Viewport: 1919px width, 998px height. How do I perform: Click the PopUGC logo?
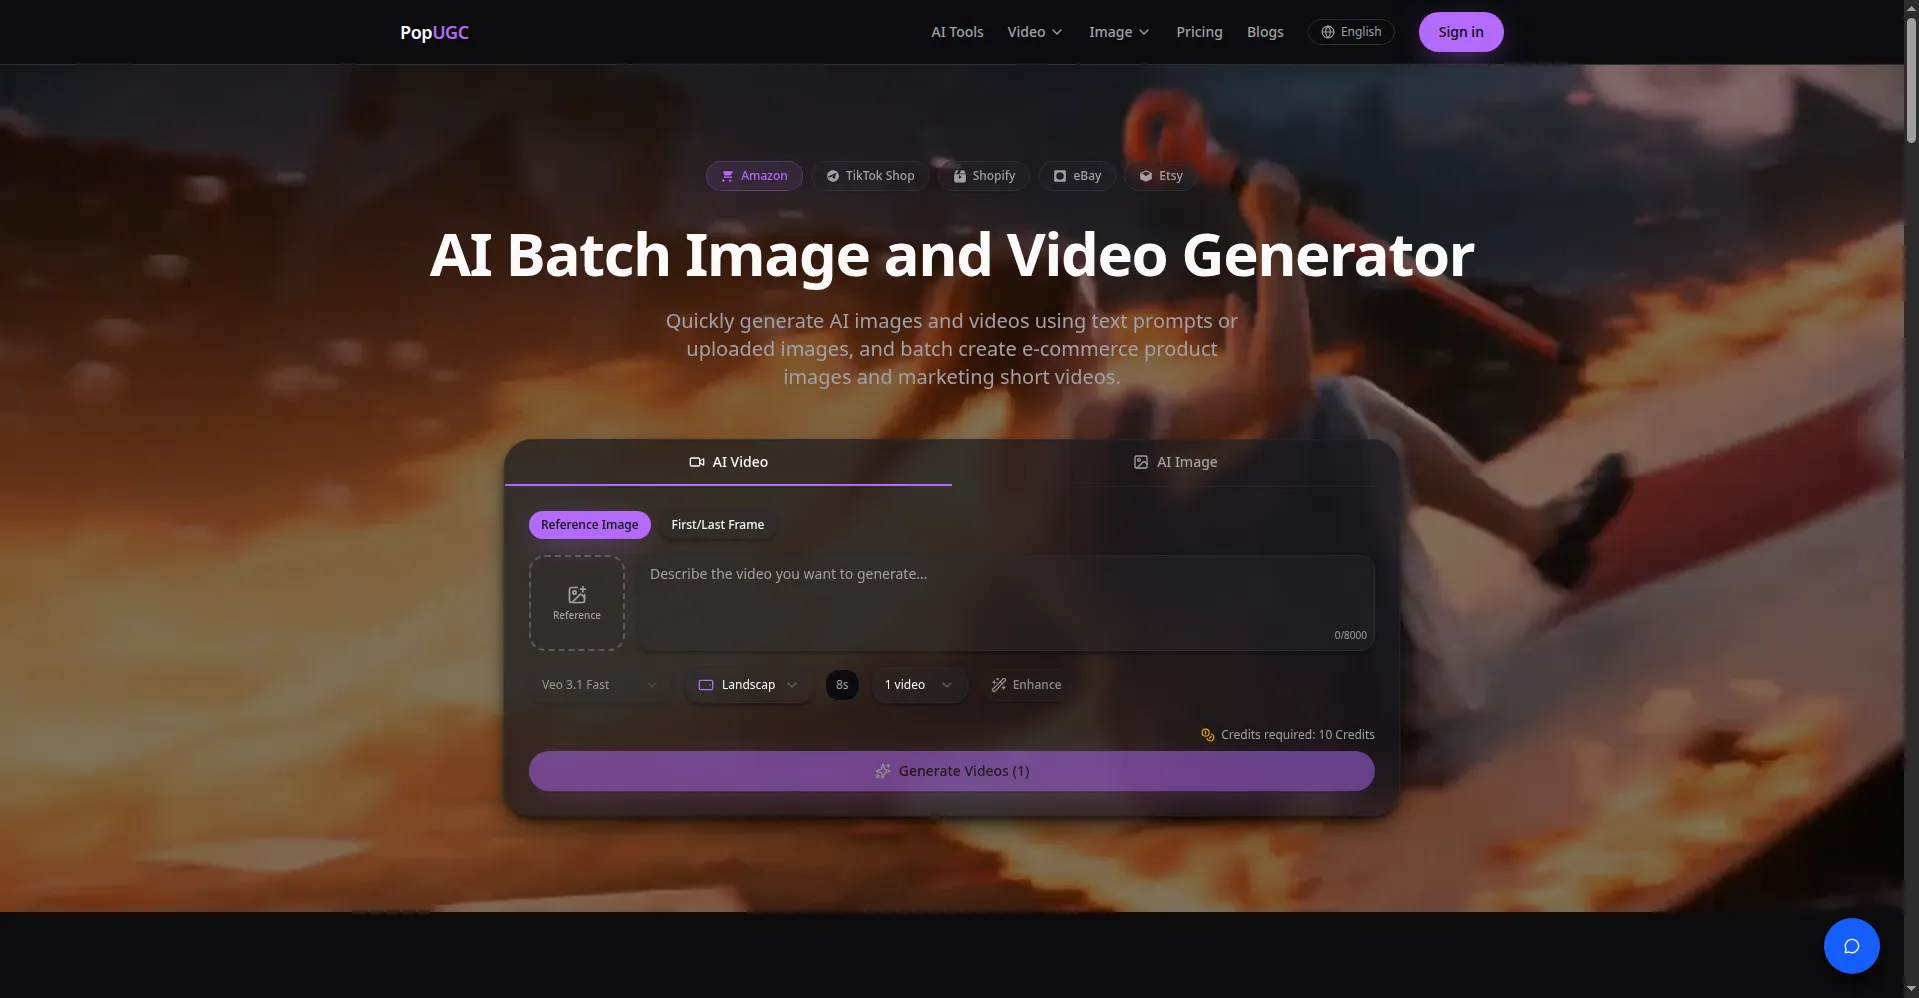pos(434,32)
